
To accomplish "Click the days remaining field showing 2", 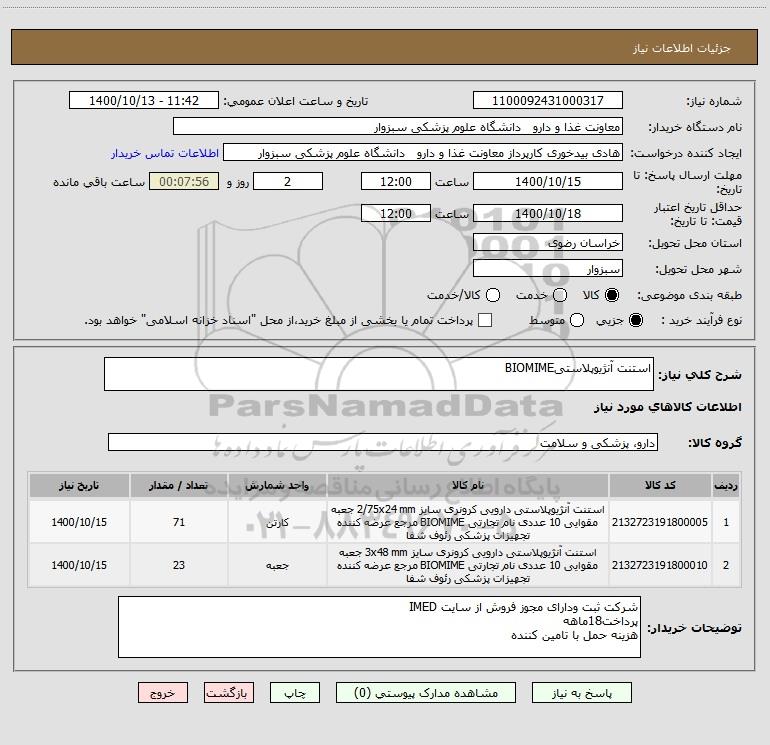I will (x=288, y=181).
